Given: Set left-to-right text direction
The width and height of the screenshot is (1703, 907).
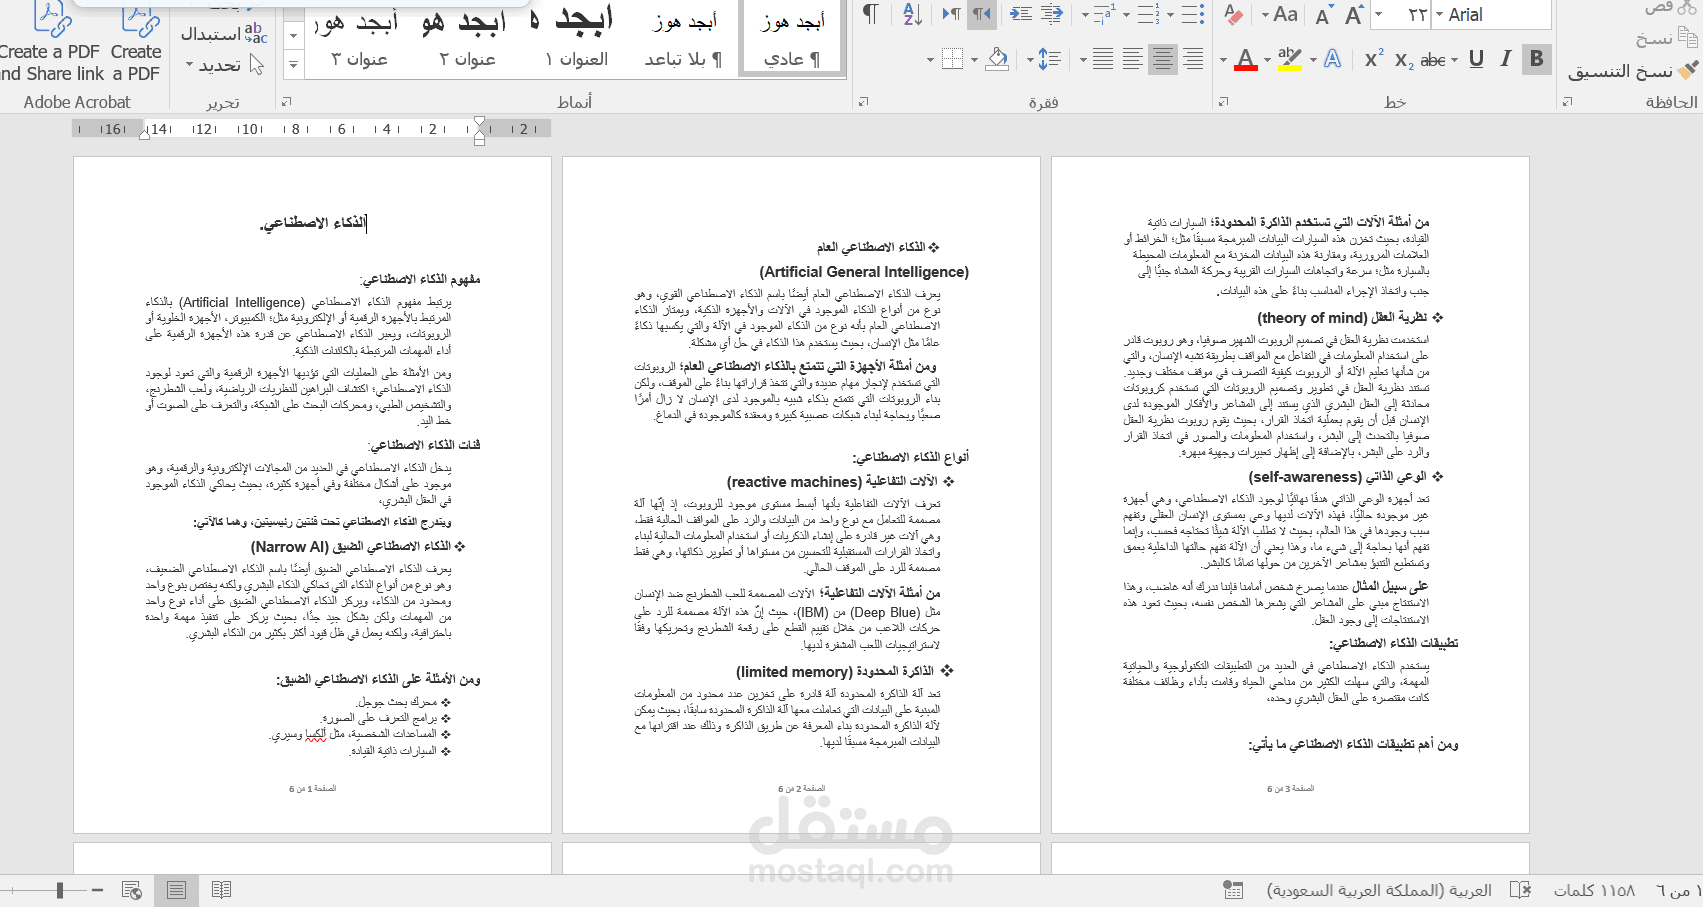Looking at the screenshot, I should click(951, 14).
